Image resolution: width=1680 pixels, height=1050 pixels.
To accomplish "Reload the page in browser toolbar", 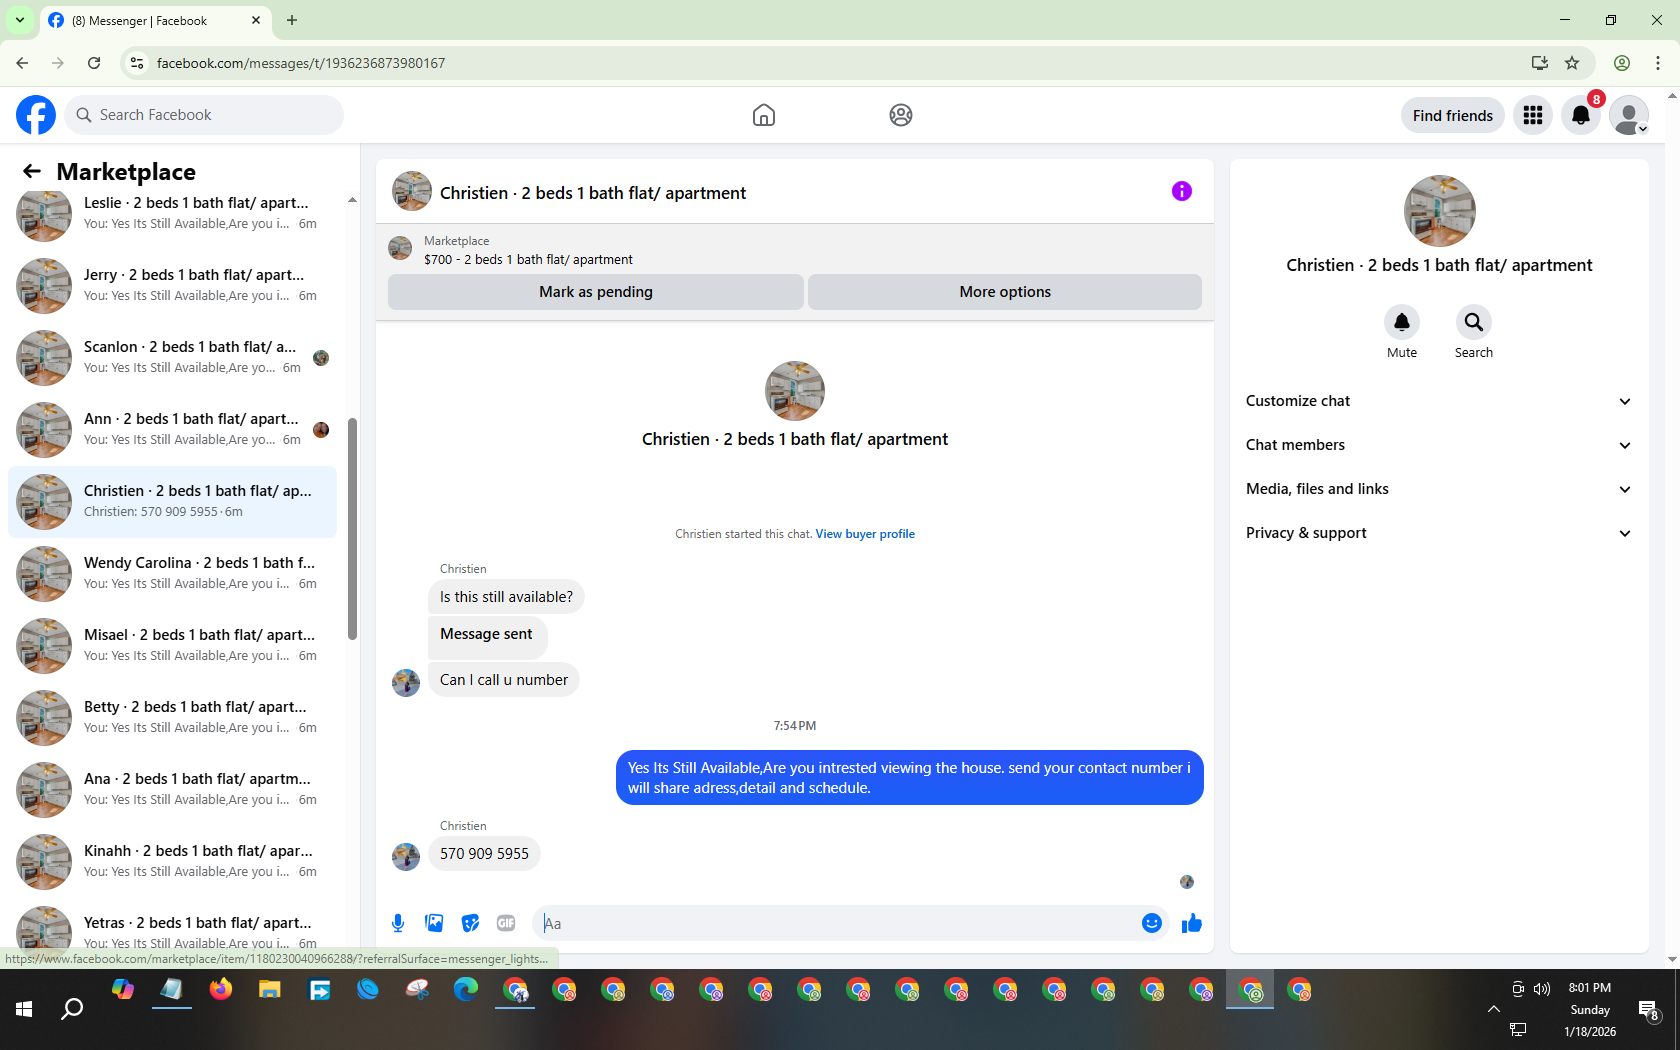I will pyautogui.click(x=94, y=63).
